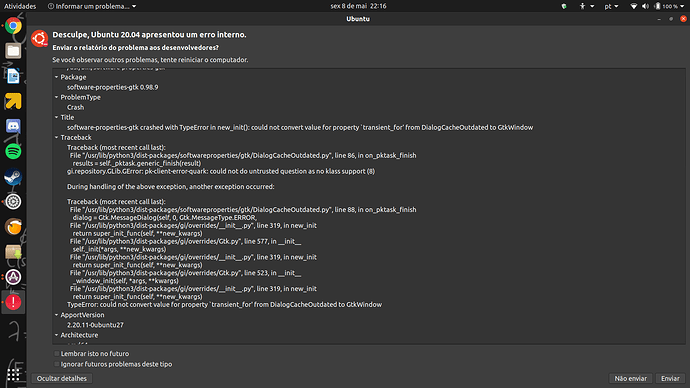Open Google Chrome from the dock

pos(13,26)
